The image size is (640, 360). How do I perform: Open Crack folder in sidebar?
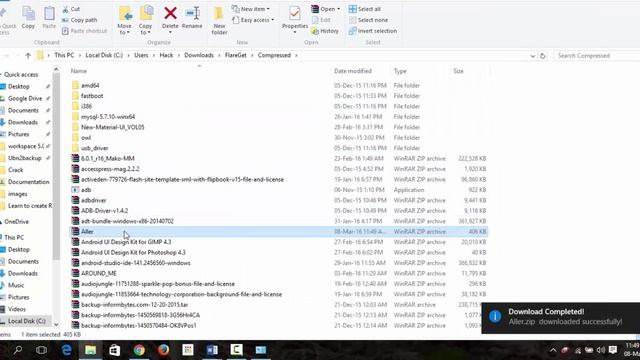click(x=16, y=170)
